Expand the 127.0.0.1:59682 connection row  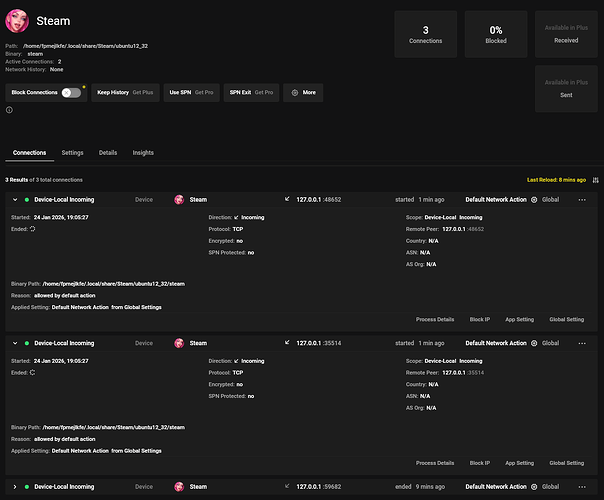pos(14,486)
